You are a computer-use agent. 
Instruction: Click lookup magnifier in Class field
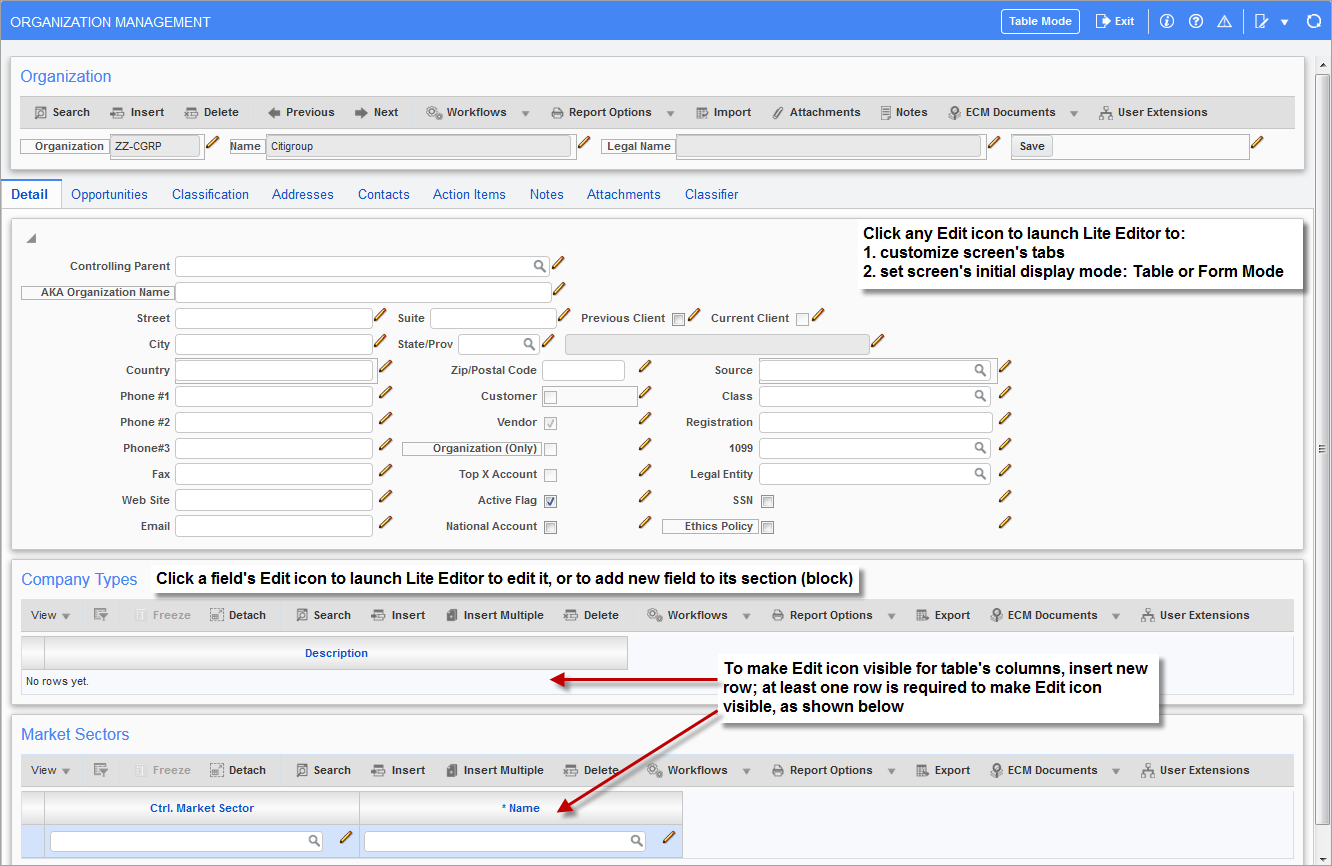[x=981, y=396]
